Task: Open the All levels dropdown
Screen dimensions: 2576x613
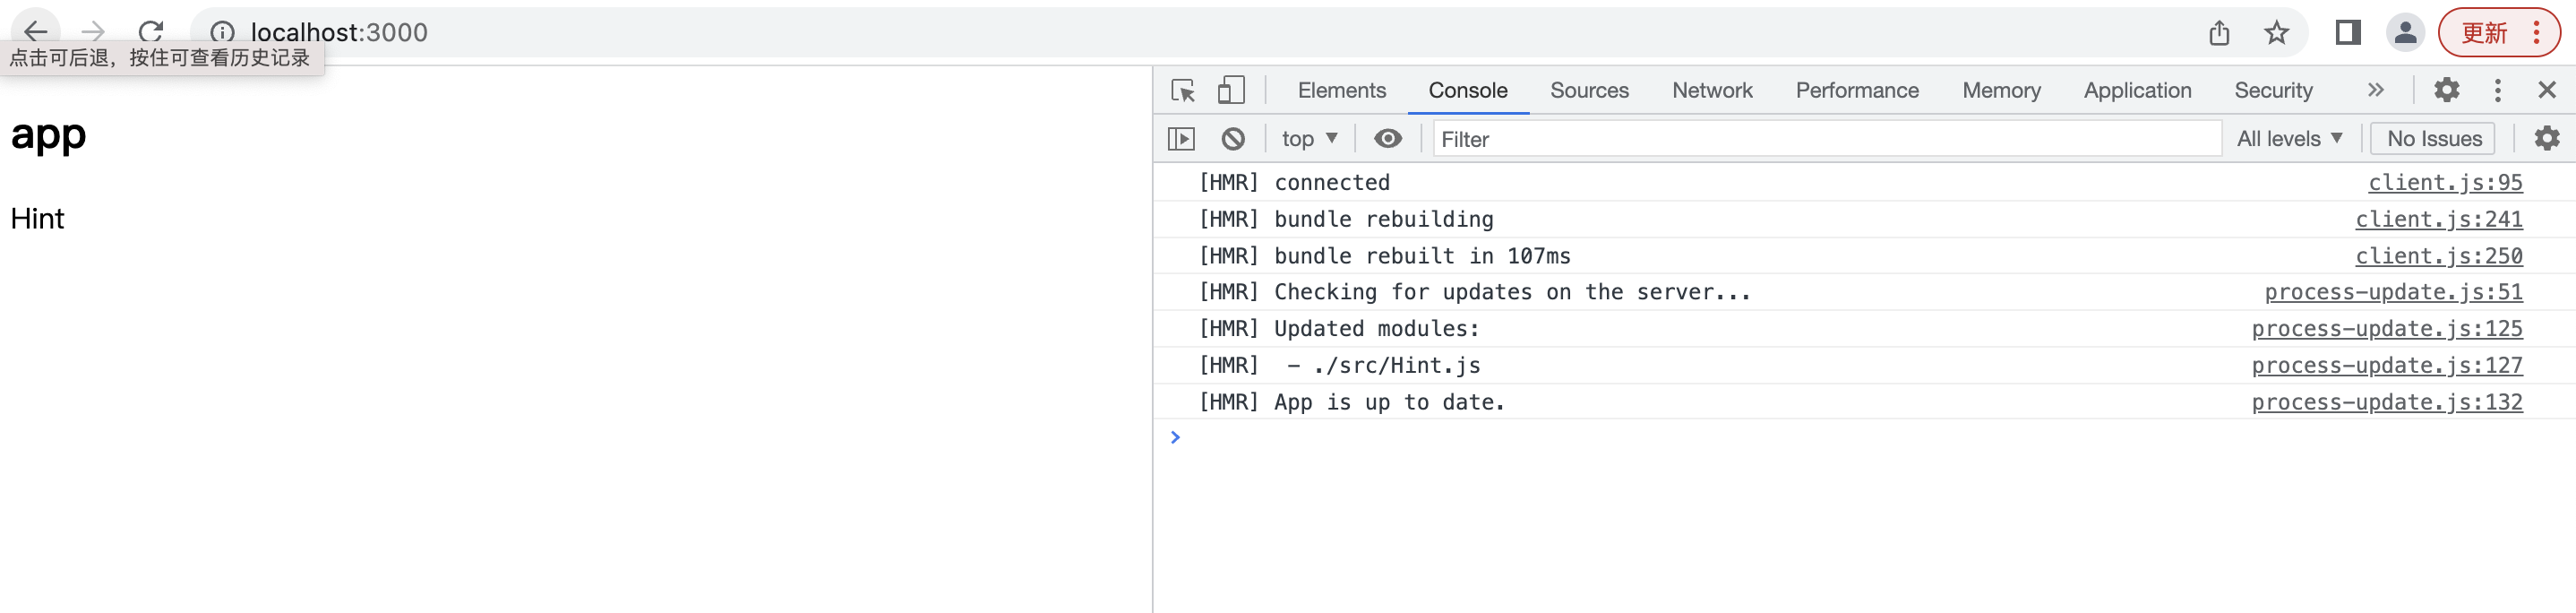Action: coord(2289,139)
